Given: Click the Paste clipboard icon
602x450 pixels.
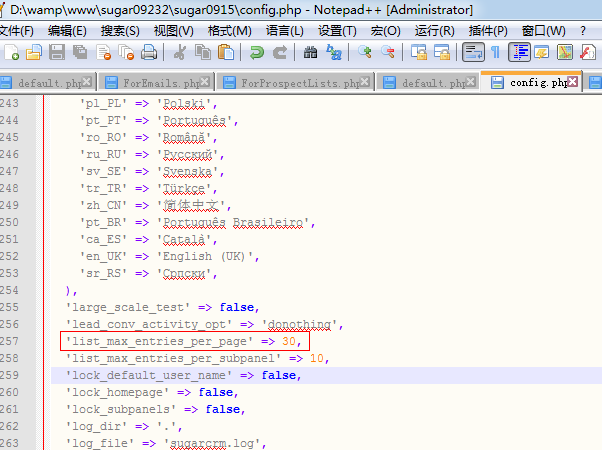Looking at the screenshot, I should coord(226,52).
